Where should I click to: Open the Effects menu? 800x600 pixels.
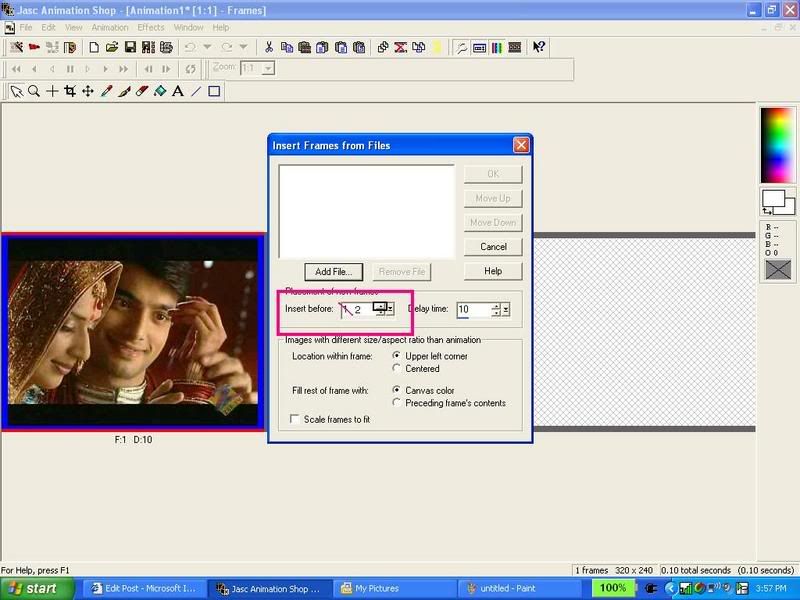coord(151,27)
